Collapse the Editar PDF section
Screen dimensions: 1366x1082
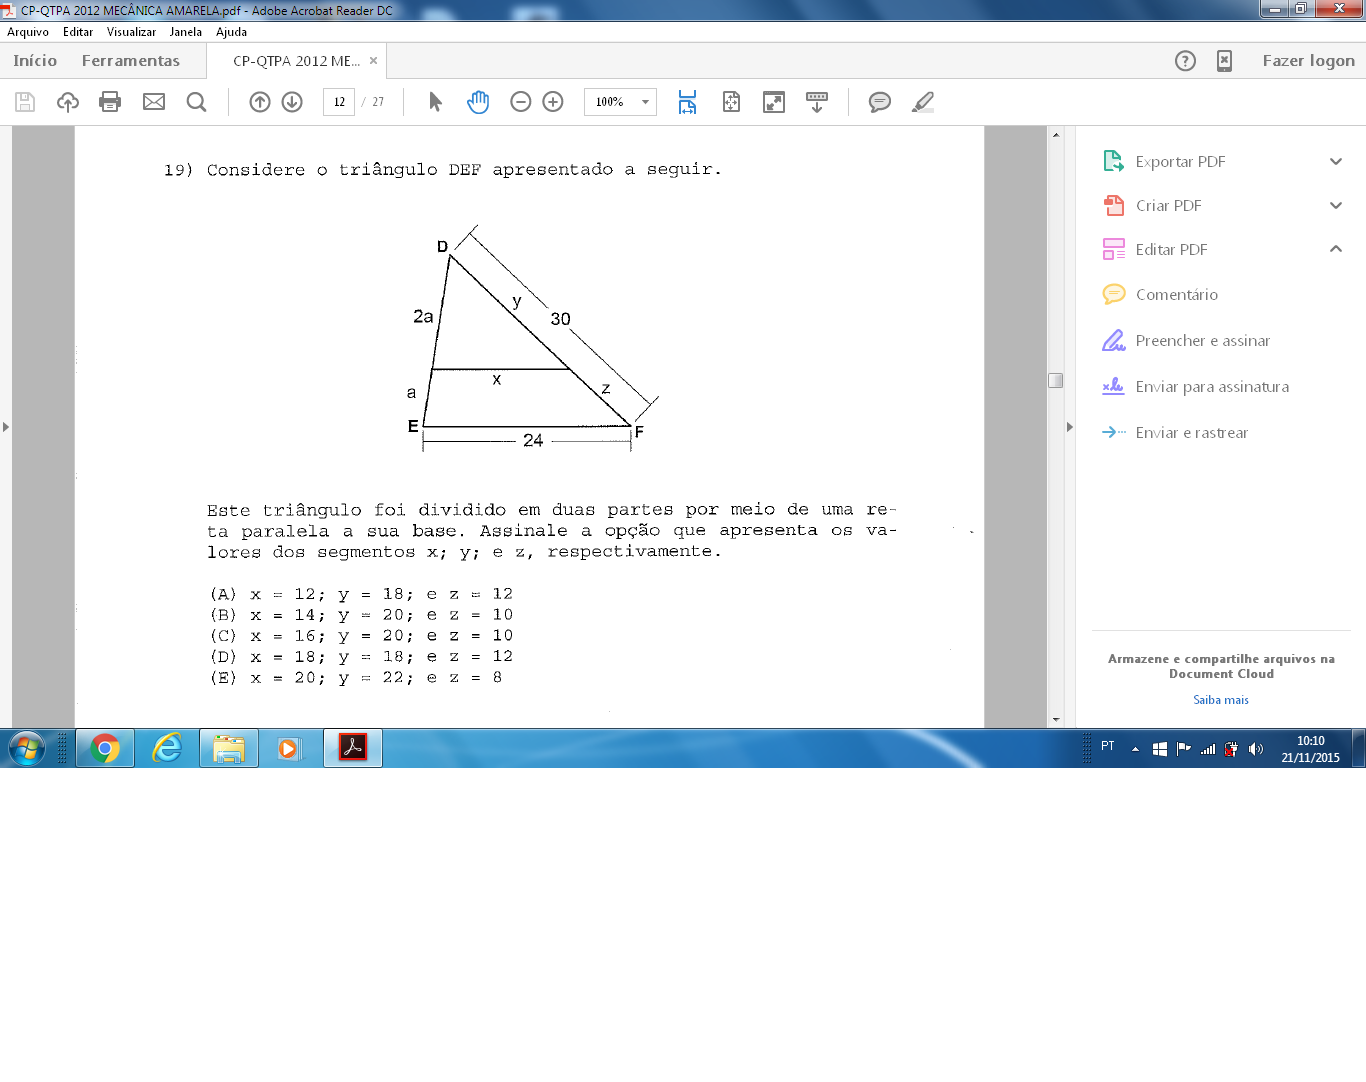1336,249
